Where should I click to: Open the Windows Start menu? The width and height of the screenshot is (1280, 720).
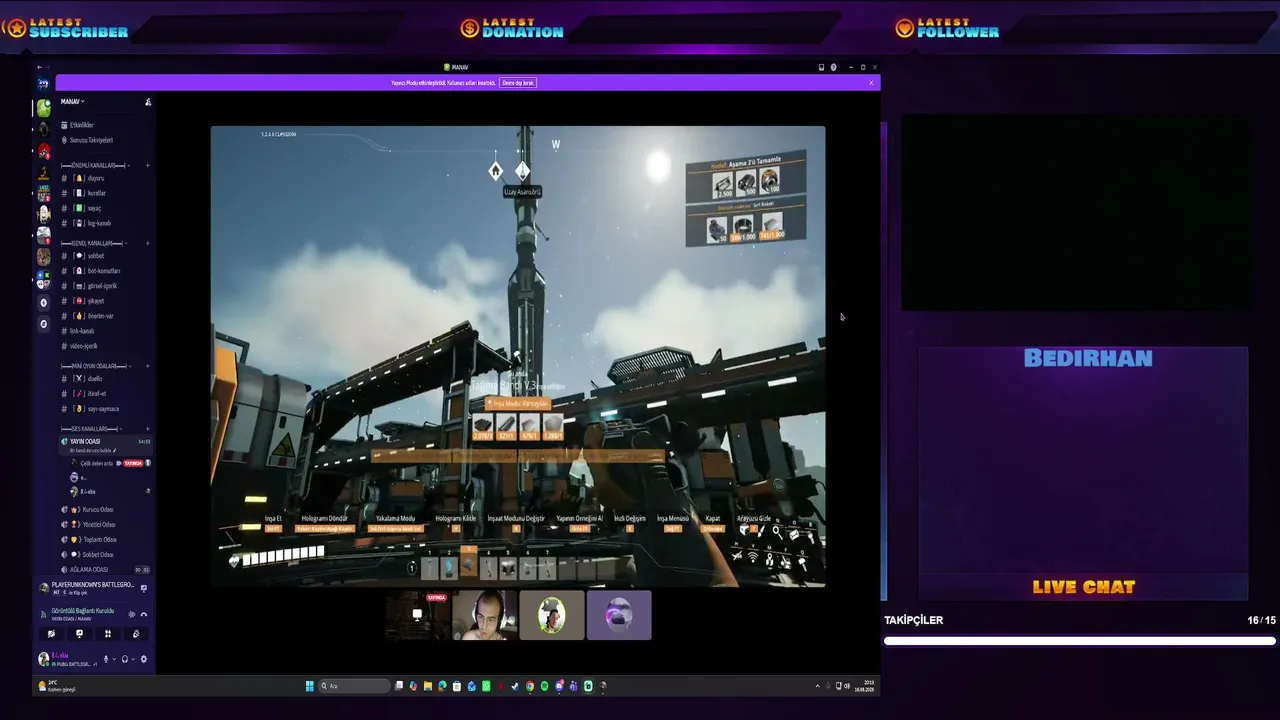pos(309,686)
